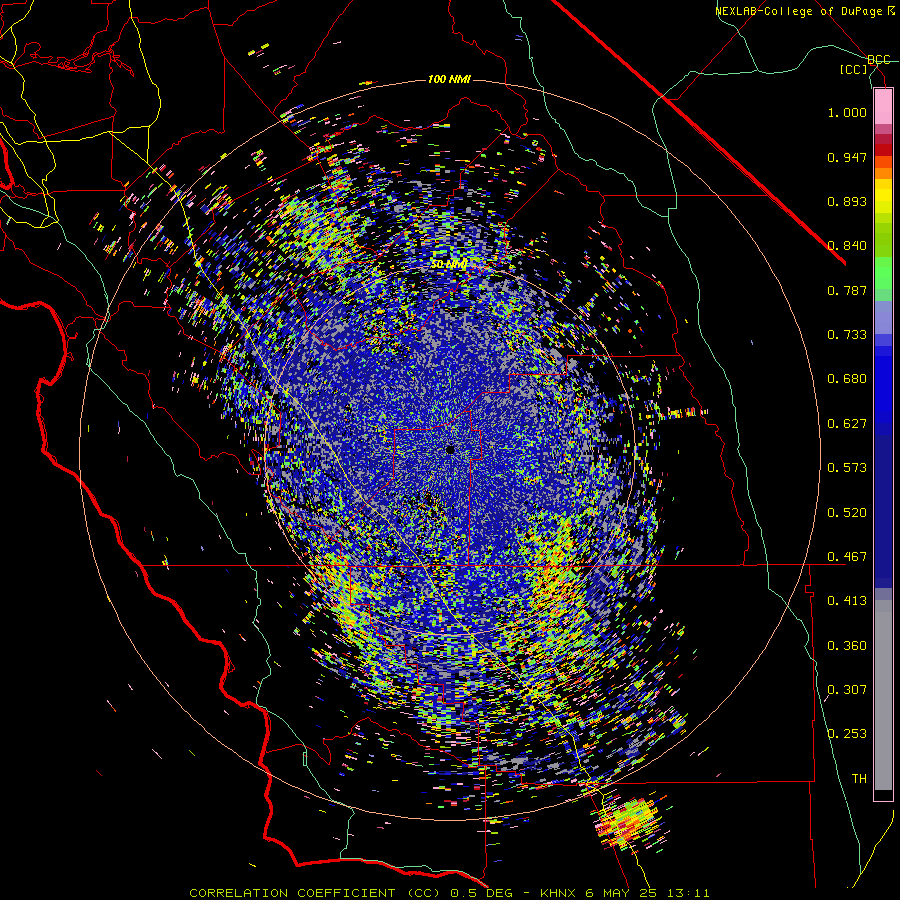Viewport: 900px width, 900px height.
Task: Select the 0.893 scale label
Action: tap(847, 201)
